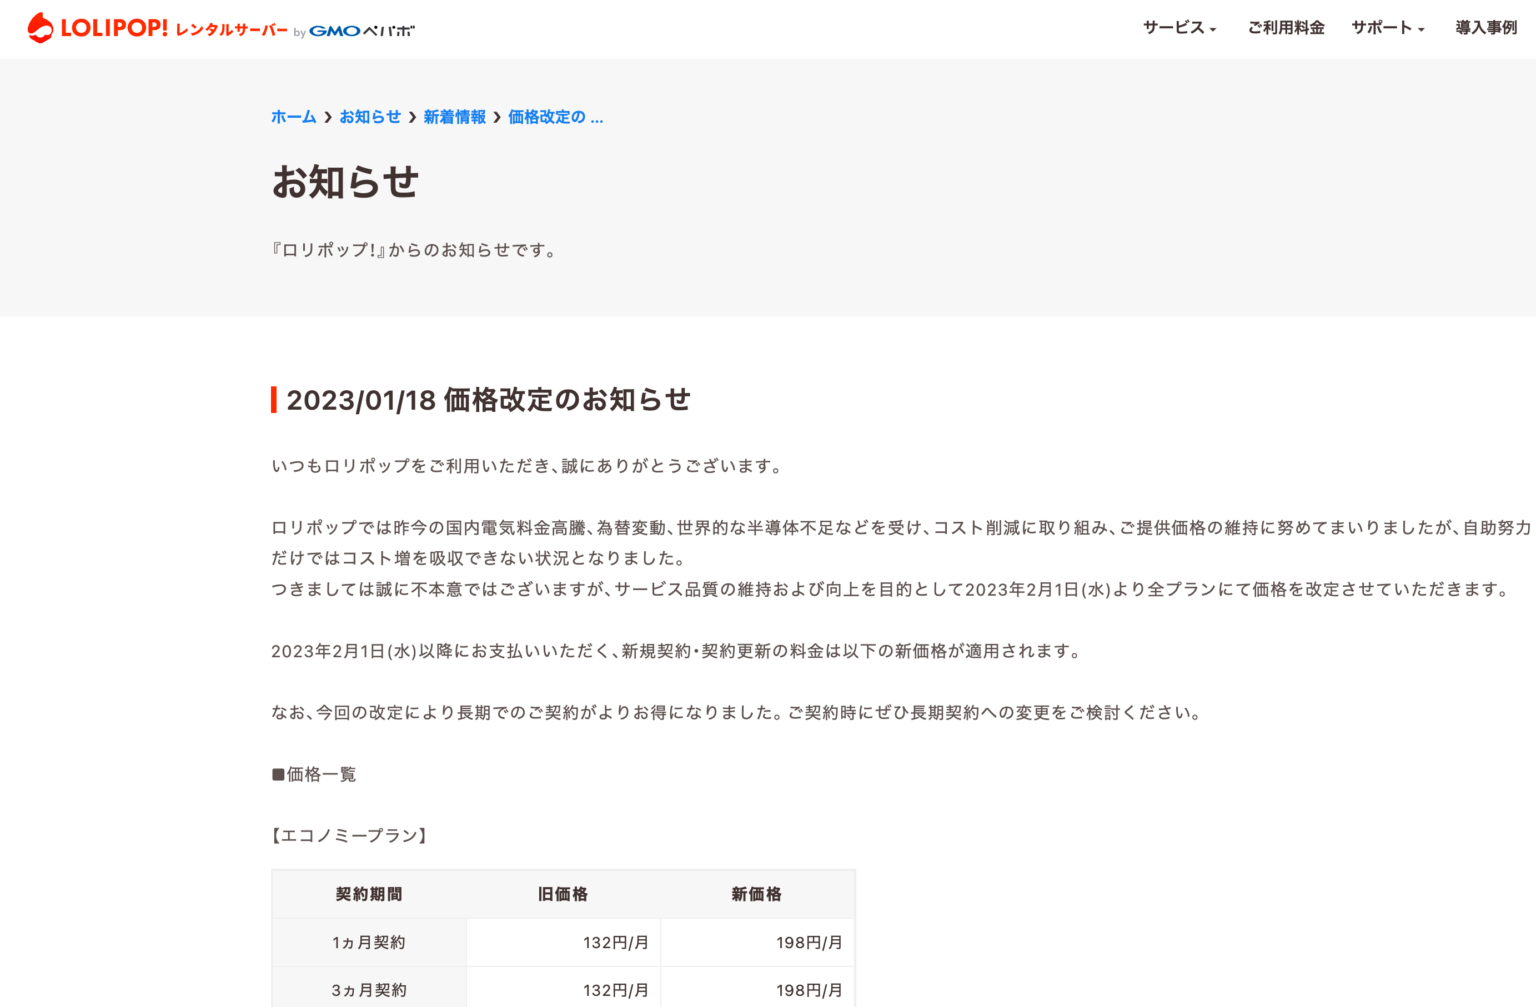Screen dimensions: 1536x1007
Task: Follow the ホーム breadcrumb link
Action: pos(293,117)
